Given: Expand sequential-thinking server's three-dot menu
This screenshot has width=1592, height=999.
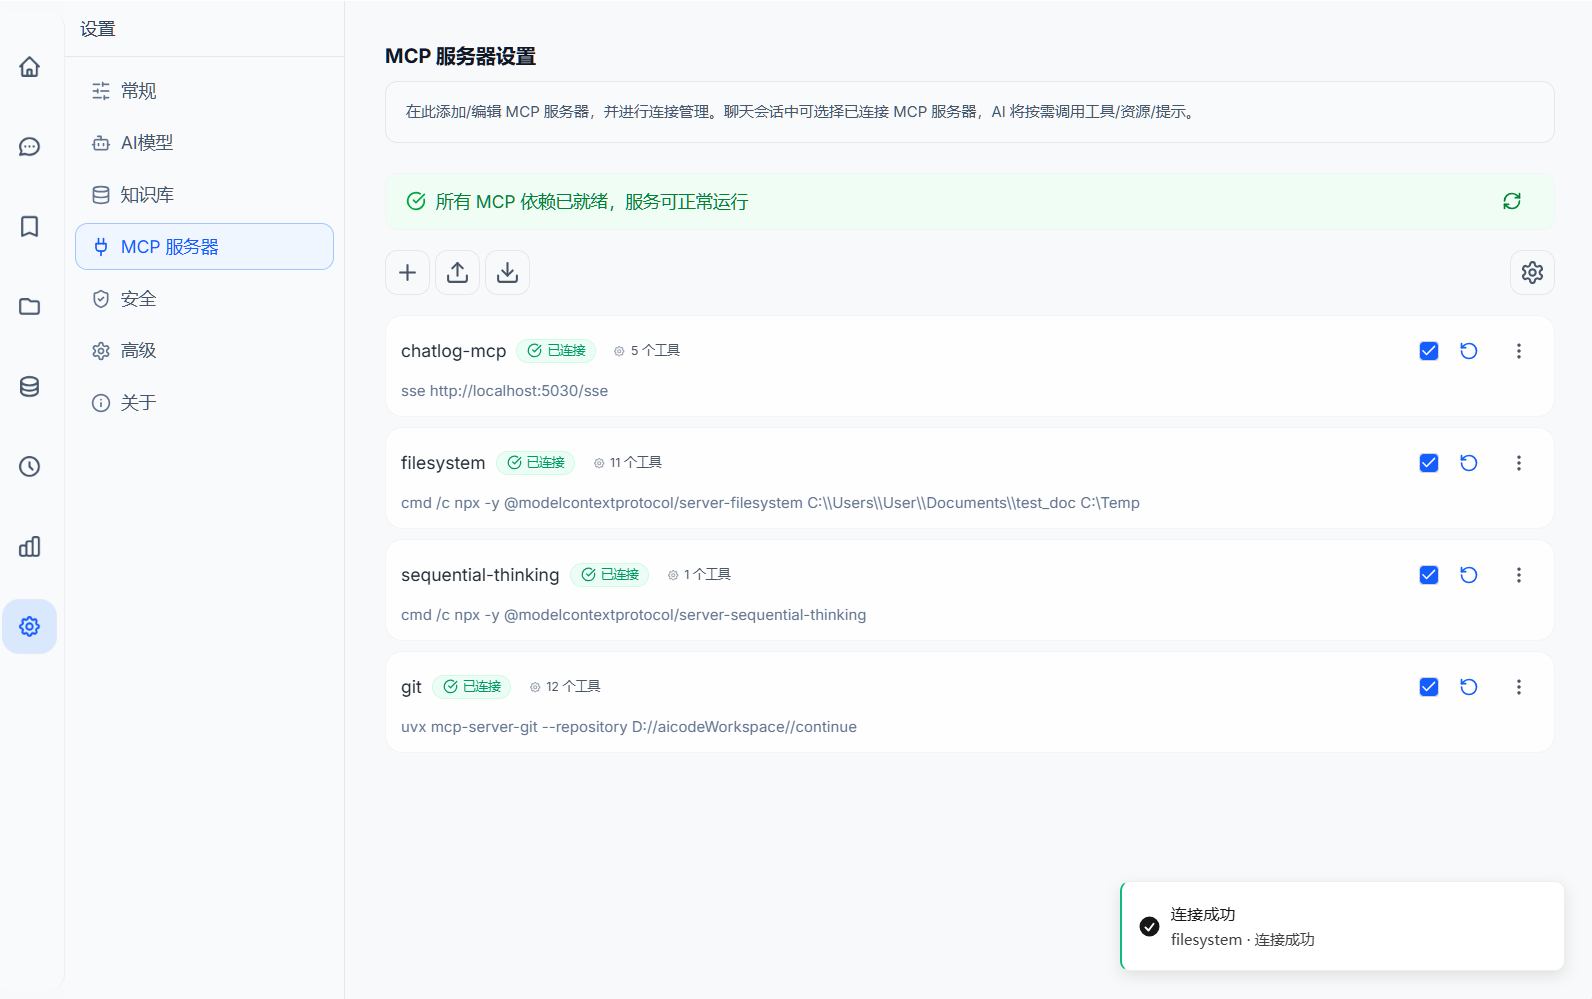Looking at the screenshot, I should (1518, 575).
